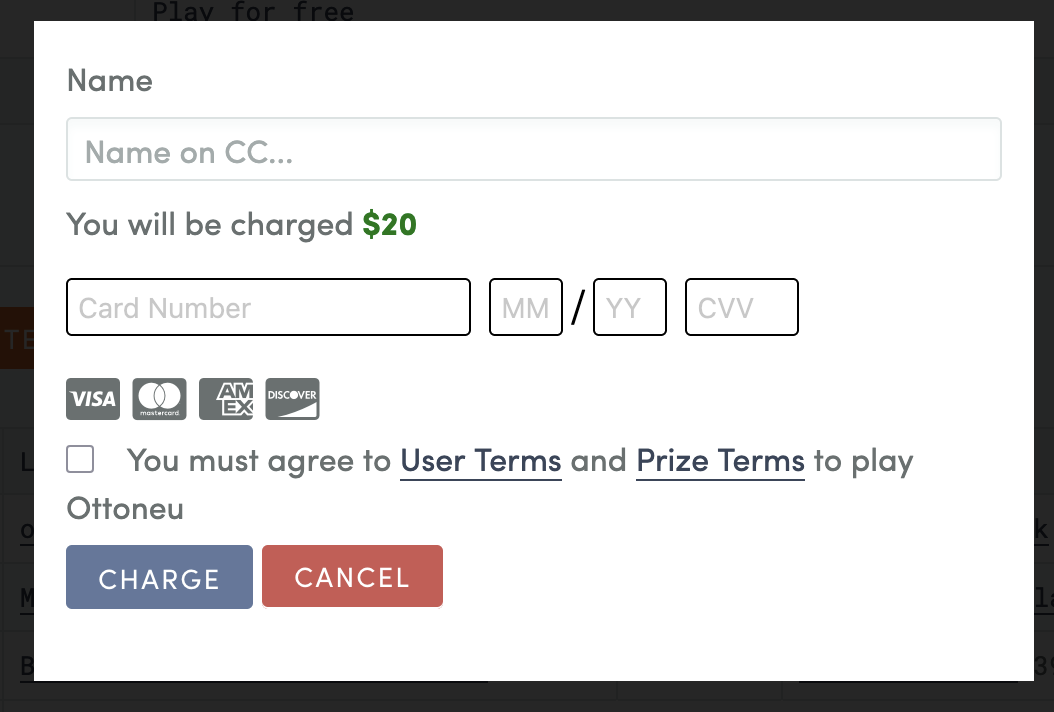The height and width of the screenshot is (712, 1054).
Task: Click into the Card Number field
Action: [x=268, y=307]
